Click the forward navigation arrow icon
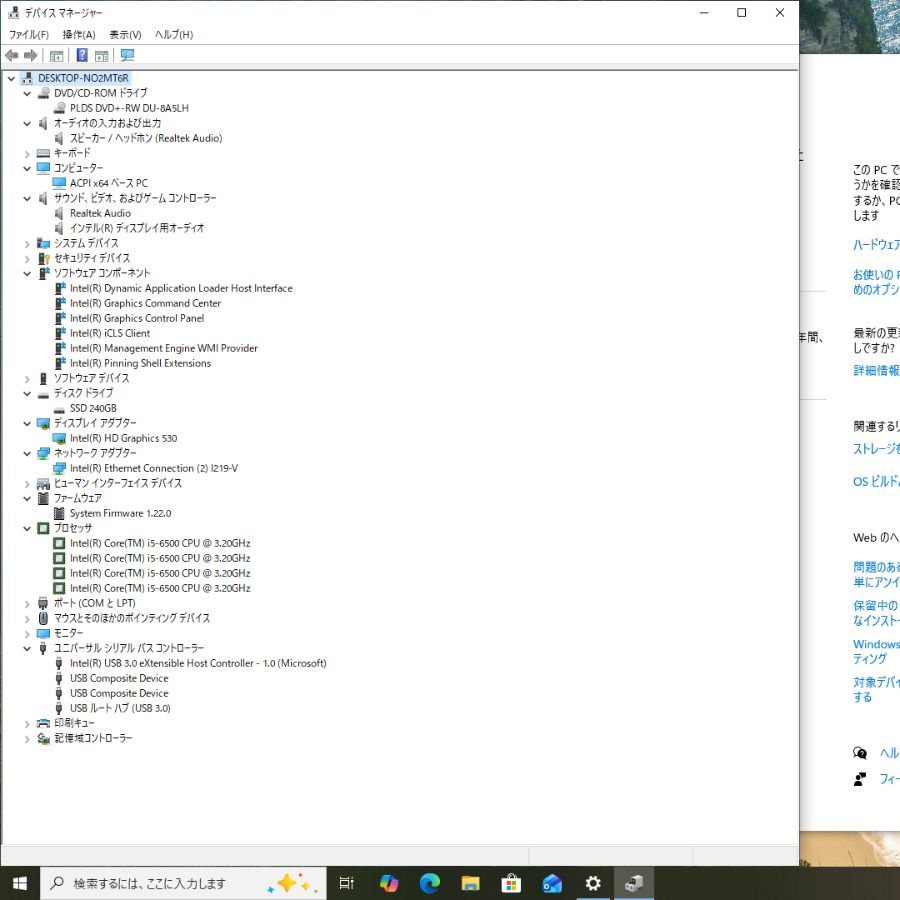This screenshot has width=900, height=900. pyautogui.click(x=30, y=55)
